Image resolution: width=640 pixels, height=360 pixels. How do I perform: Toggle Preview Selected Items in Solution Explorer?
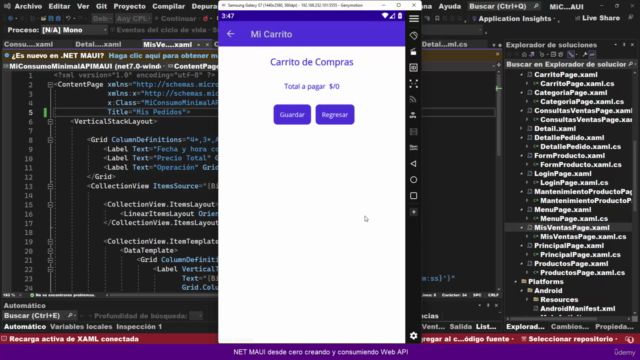tap(592, 55)
